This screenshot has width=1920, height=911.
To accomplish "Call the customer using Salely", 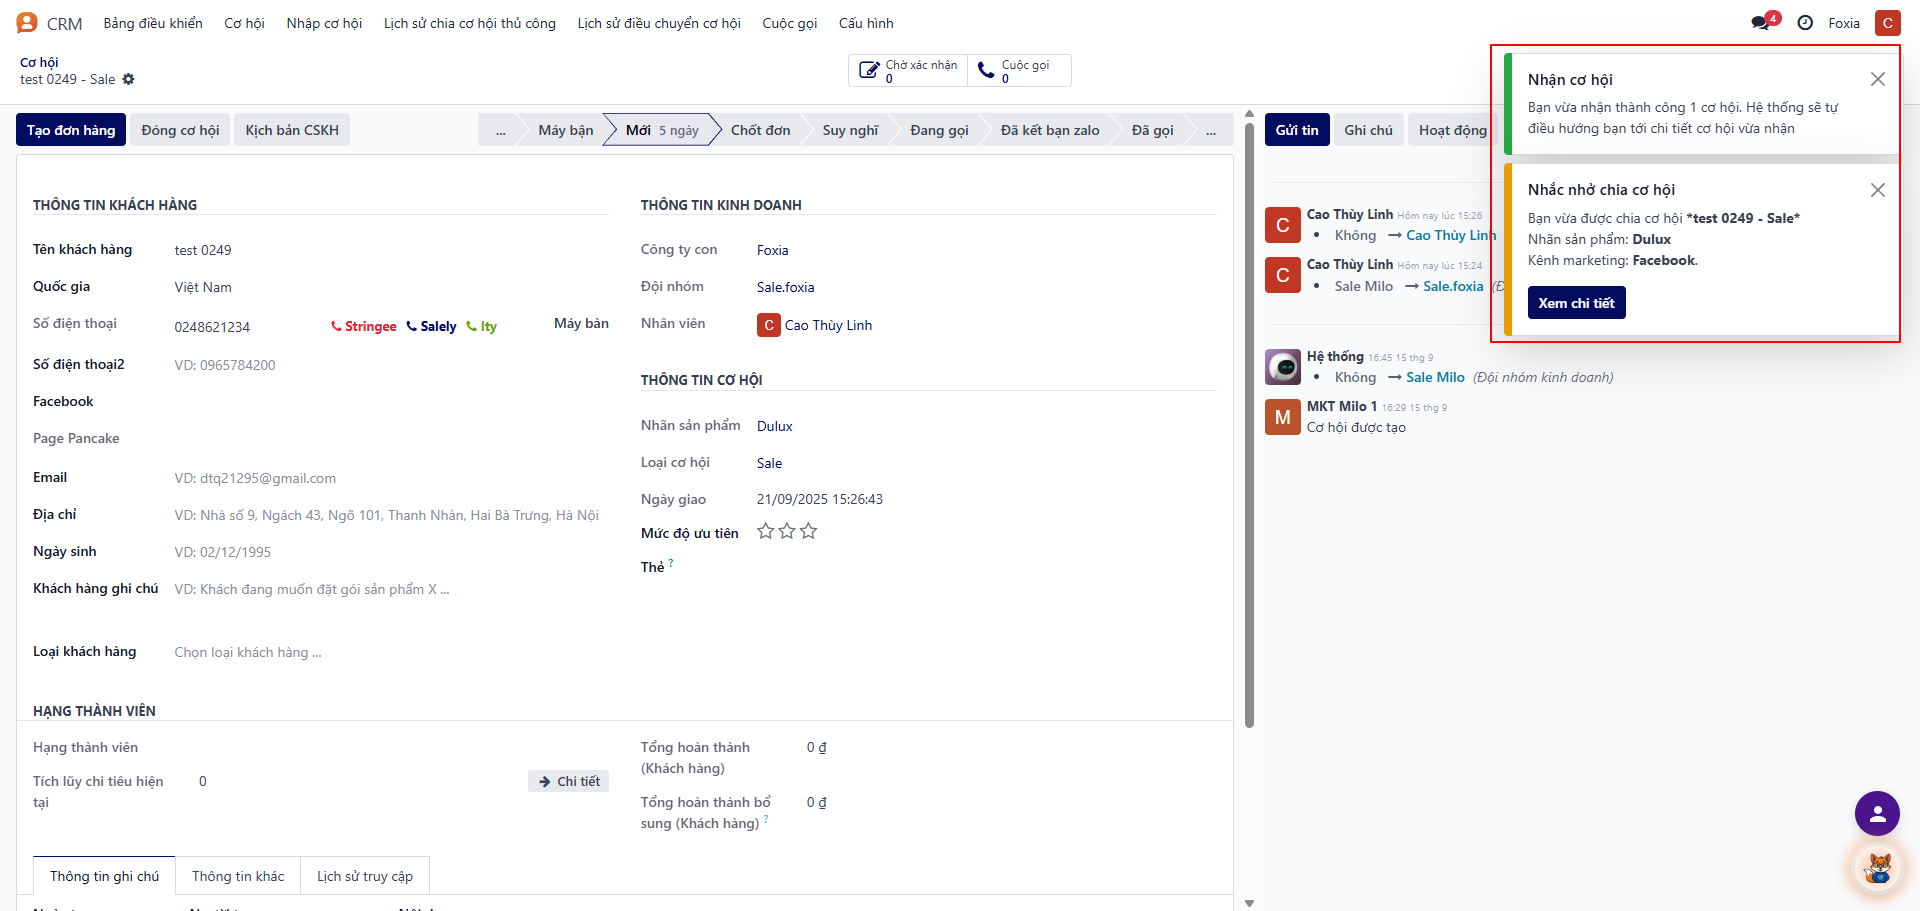I will pyautogui.click(x=431, y=327).
